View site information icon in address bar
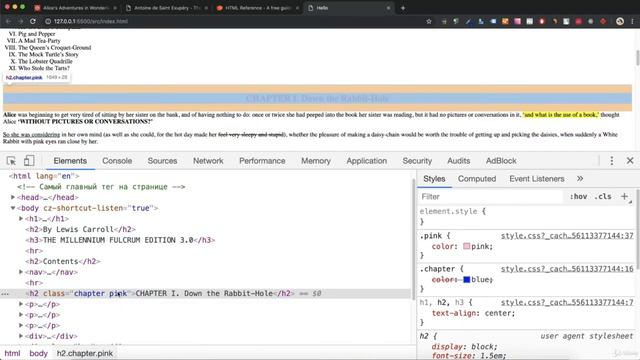The image size is (640, 360). coord(48,21)
